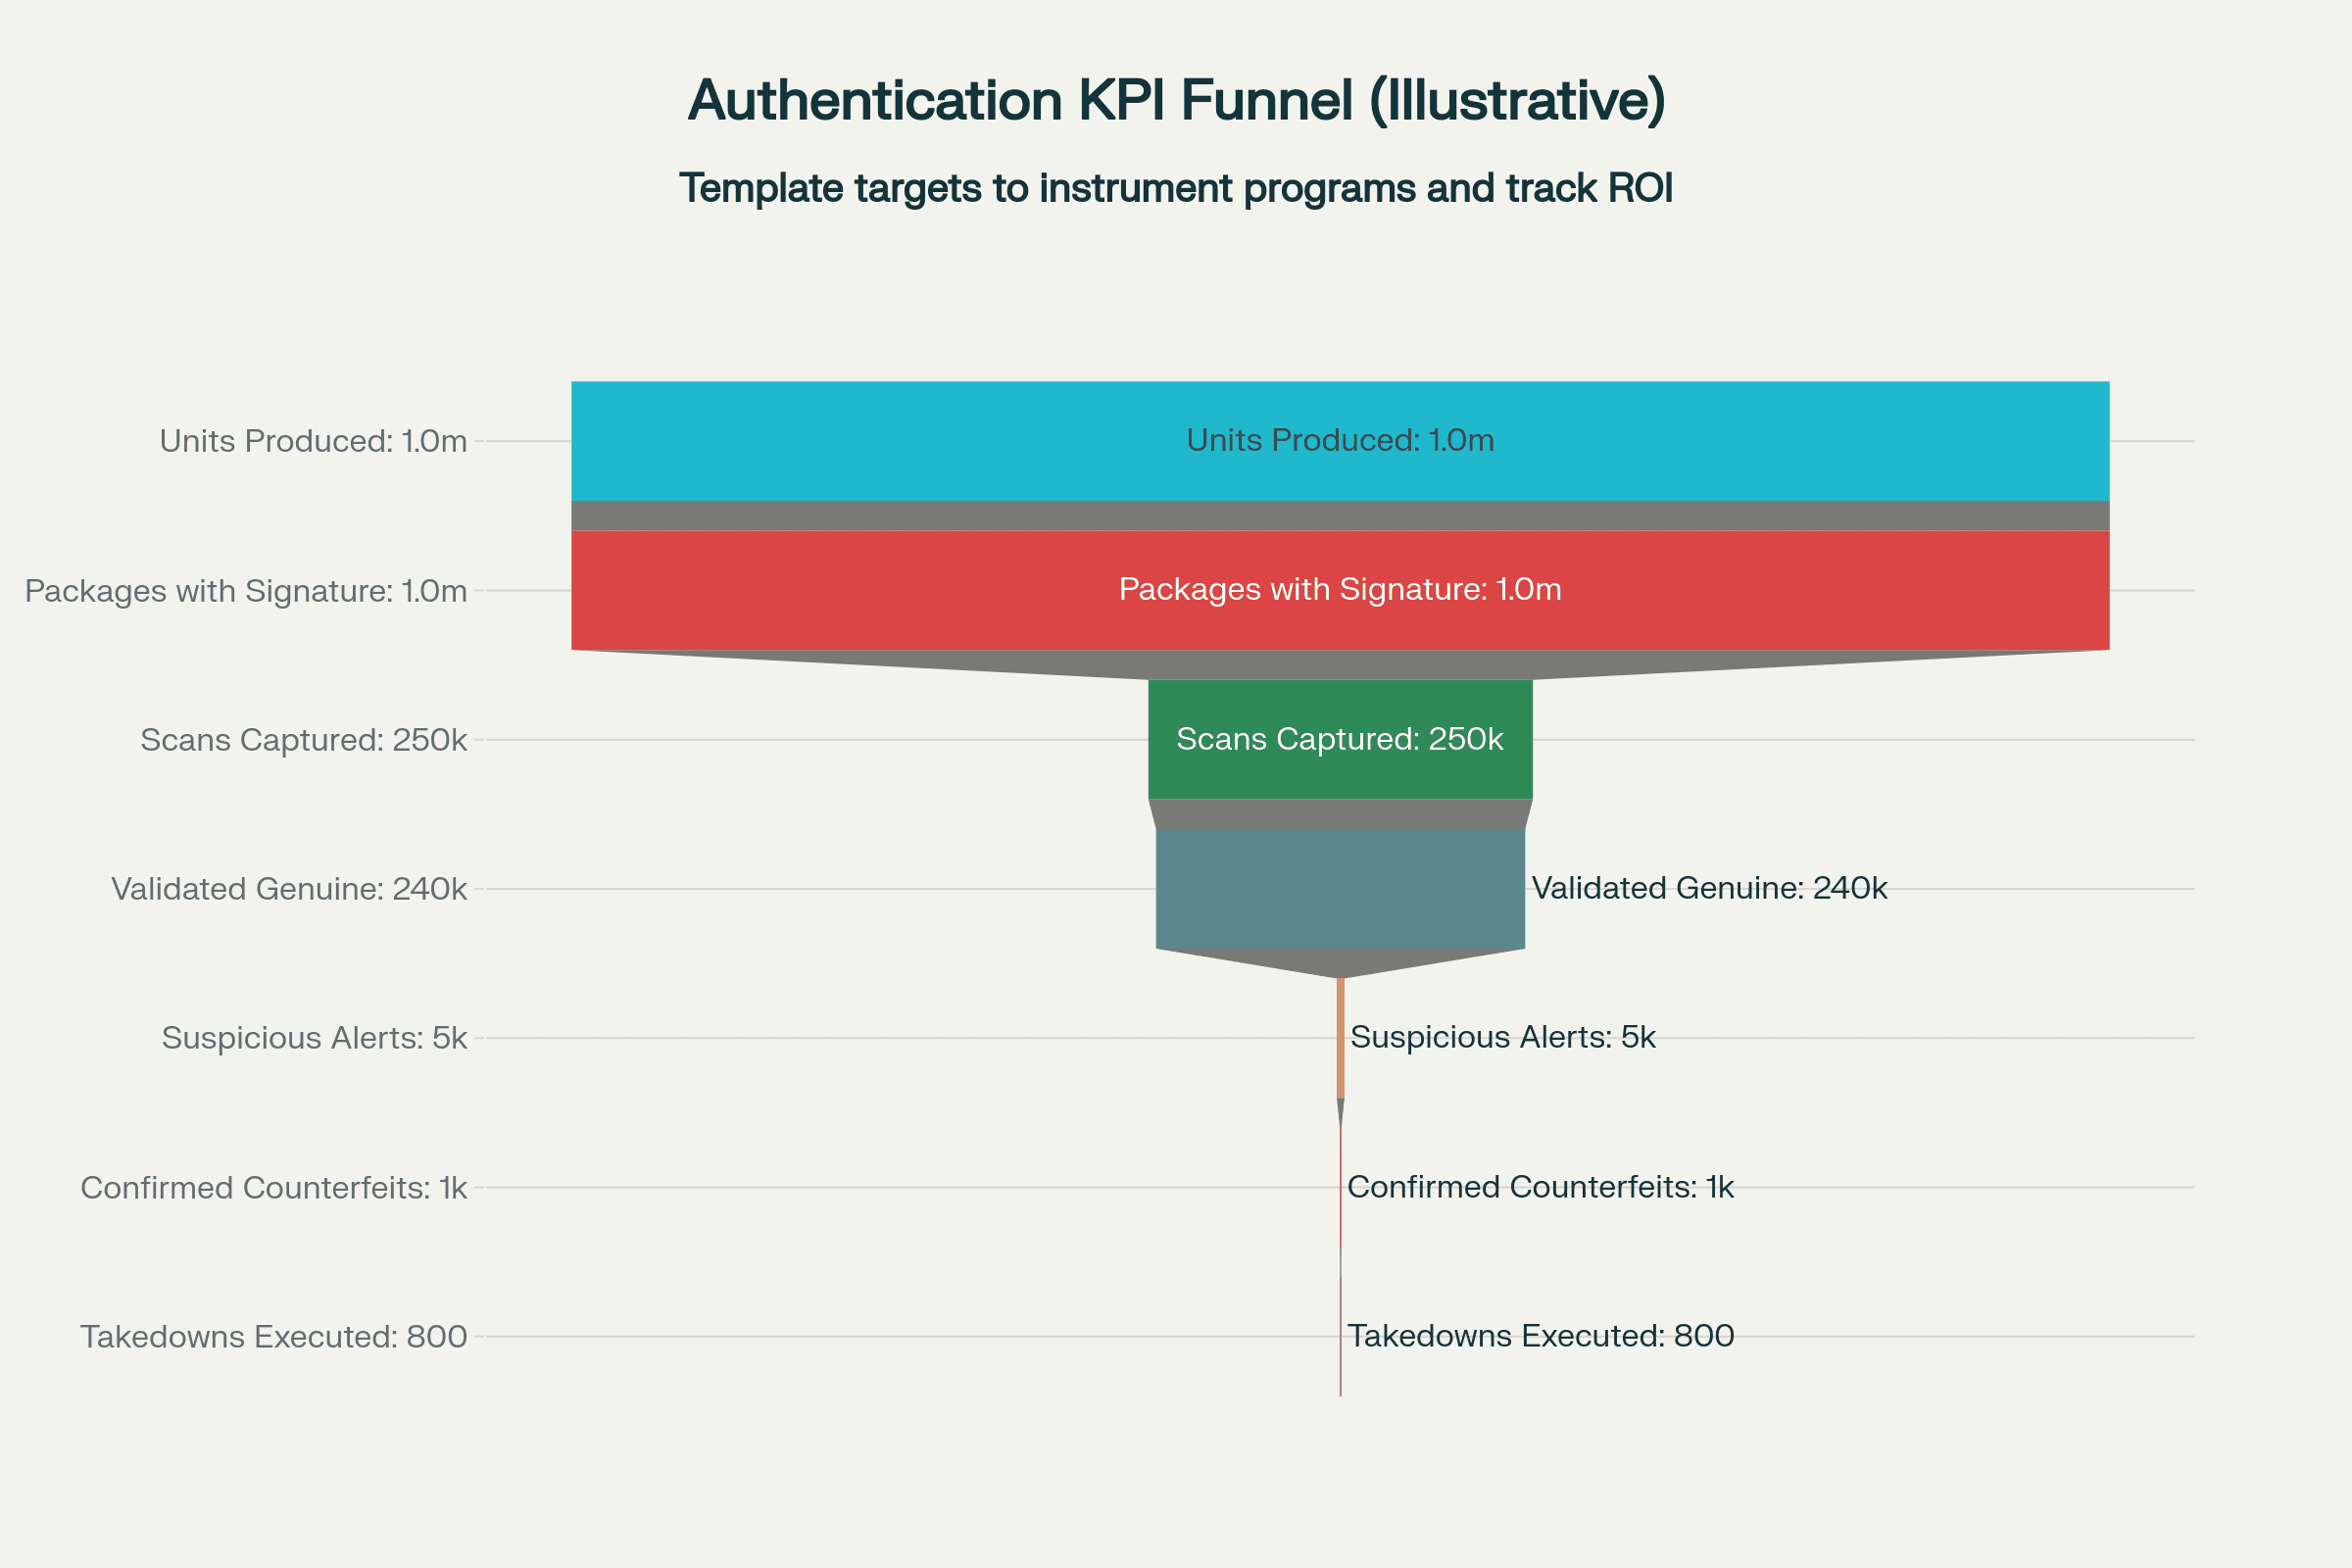Click axis label "Suspicious Alerts: 5k" on left

pyautogui.click(x=314, y=1038)
